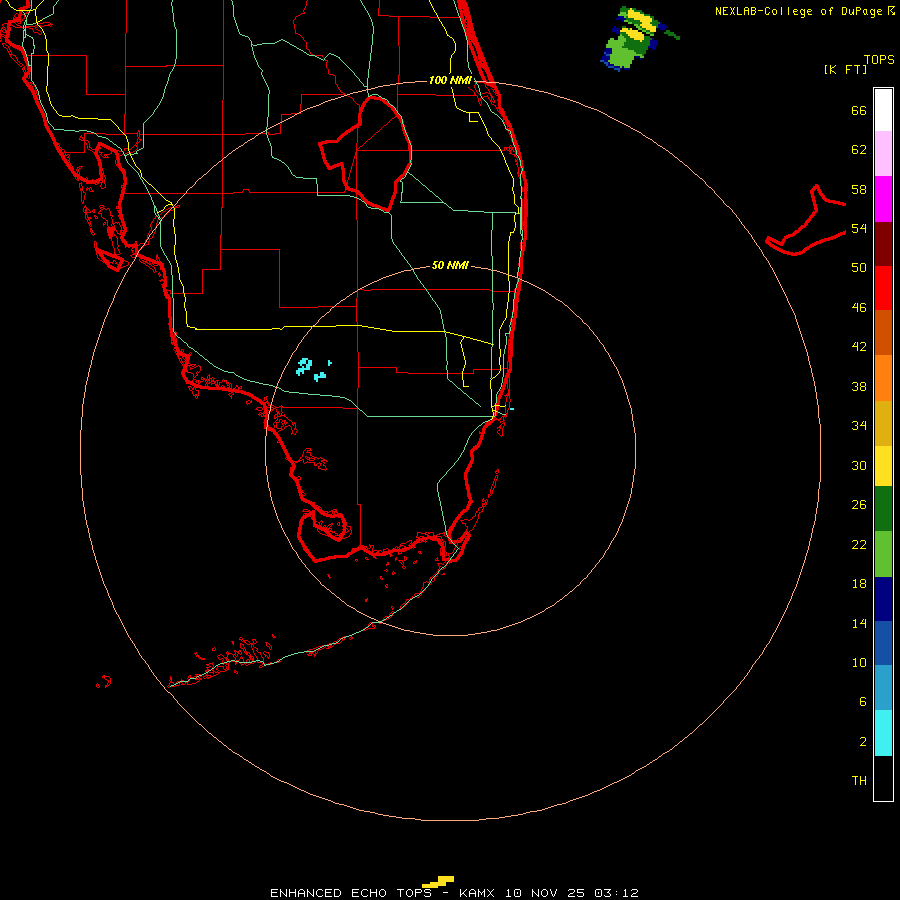900x900 pixels.
Task: Click the 50 NMI range ring label
Action: coord(450,265)
